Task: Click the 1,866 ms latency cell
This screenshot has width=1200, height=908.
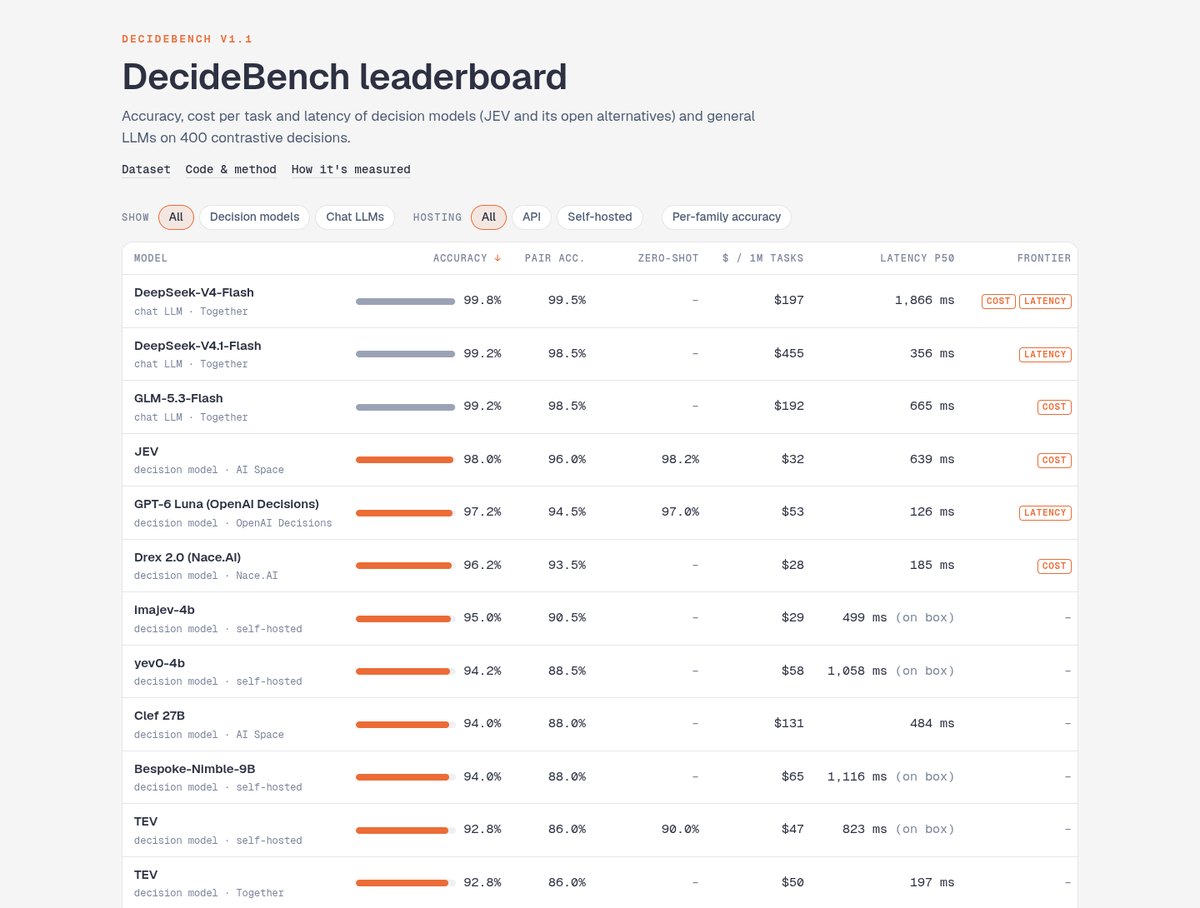Action: pyautogui.click(x=925, y=301)
